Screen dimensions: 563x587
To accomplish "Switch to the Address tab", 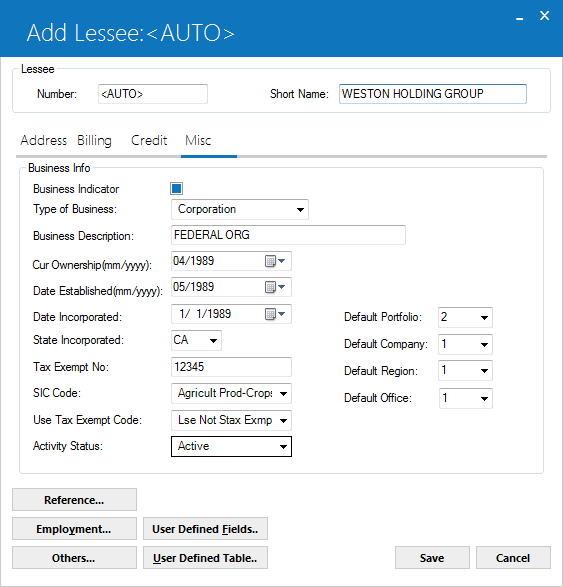I will click(x=43, y=140).
